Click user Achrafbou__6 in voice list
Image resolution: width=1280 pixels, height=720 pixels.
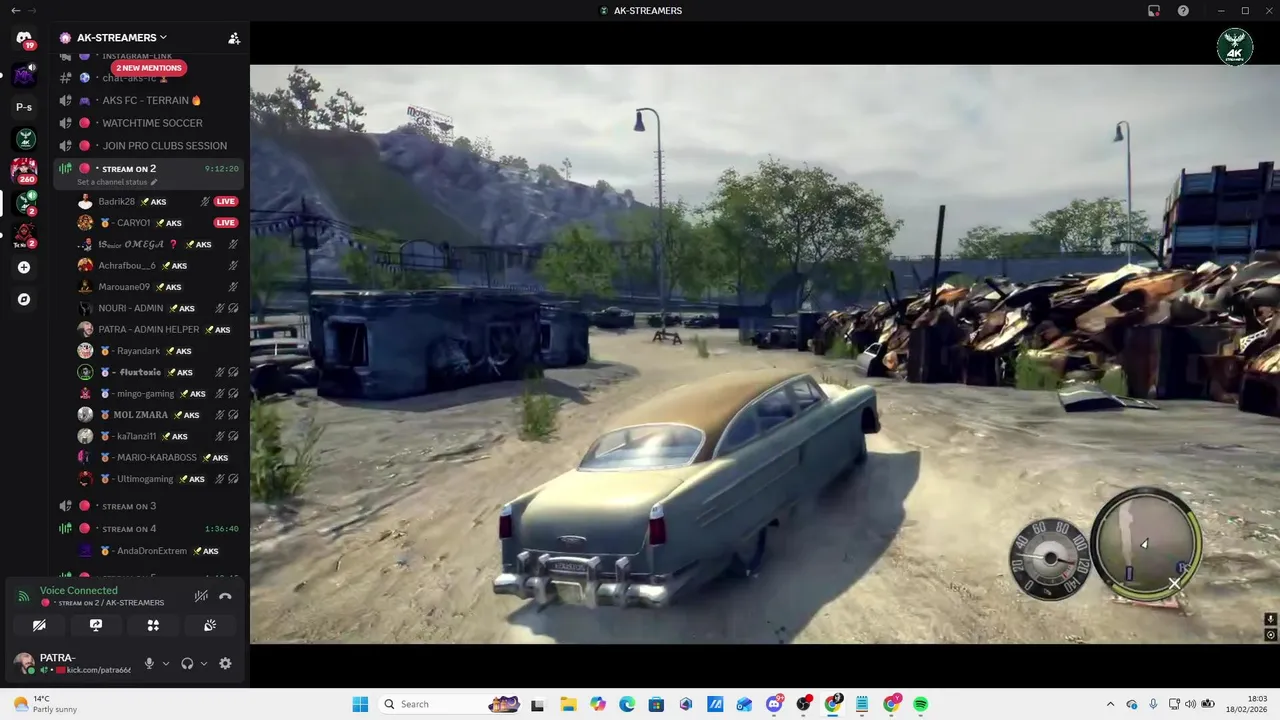[x=160, y=265]
